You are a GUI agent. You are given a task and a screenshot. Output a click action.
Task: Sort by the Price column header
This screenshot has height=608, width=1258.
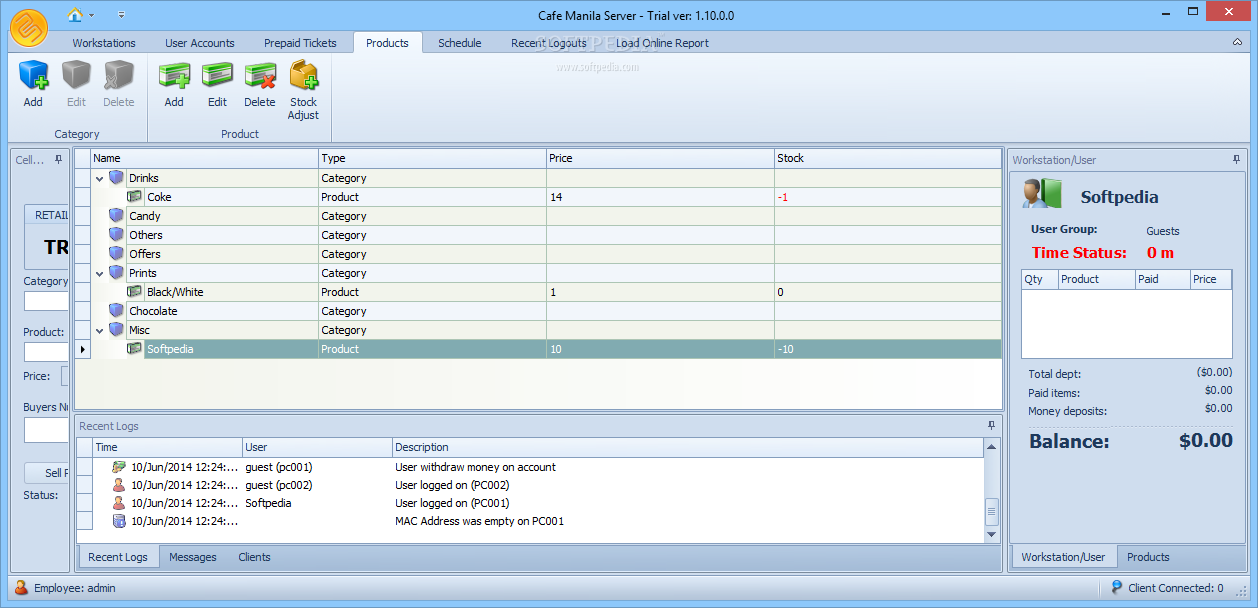coord(660,158)
